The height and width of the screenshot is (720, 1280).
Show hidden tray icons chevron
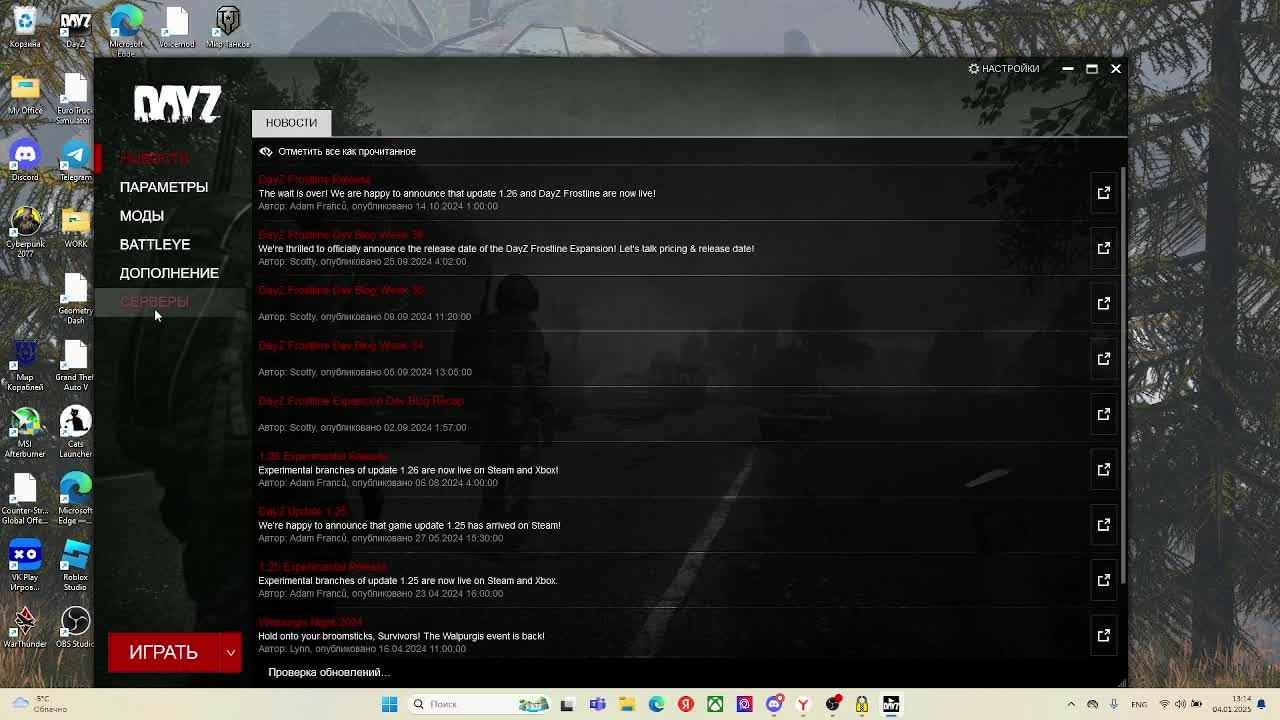pos(1071,704)
